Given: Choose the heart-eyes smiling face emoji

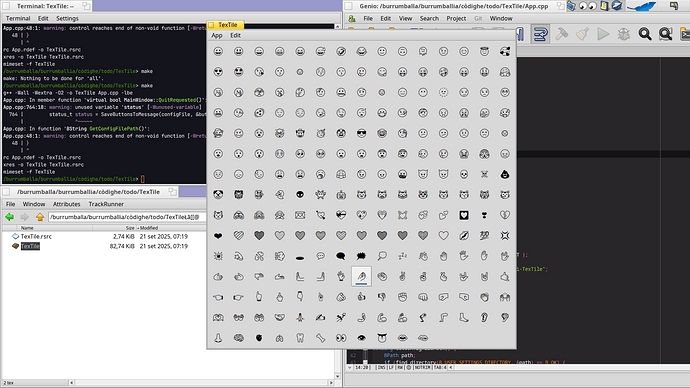Looking at the screenshot, I should pyautogui.click(x=218, y=72).
